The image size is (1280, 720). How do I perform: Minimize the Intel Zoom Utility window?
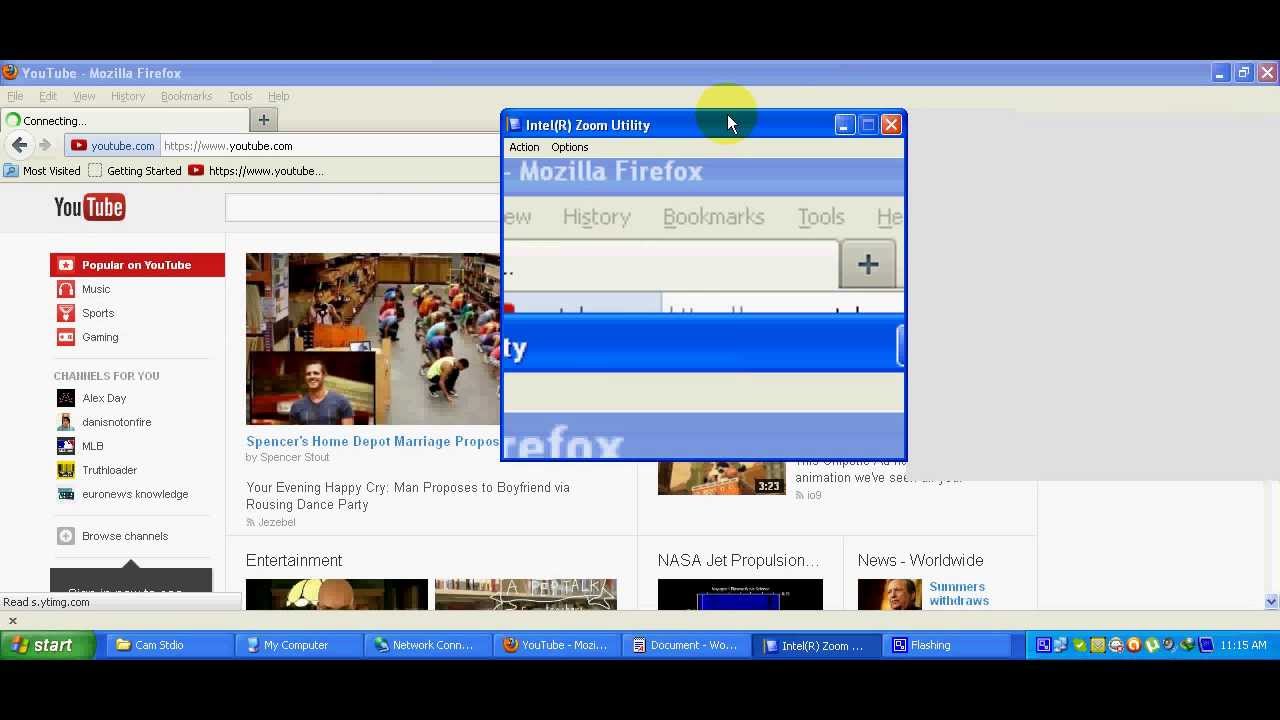(844, 125)
